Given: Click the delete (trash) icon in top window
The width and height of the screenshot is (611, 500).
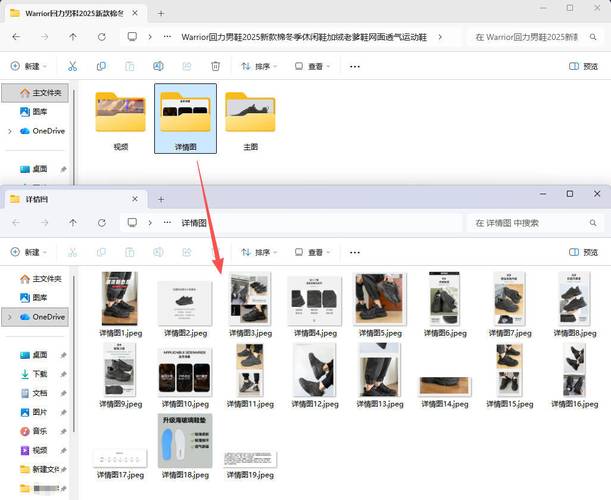Looking at the screenshot, I should [215, 66].
